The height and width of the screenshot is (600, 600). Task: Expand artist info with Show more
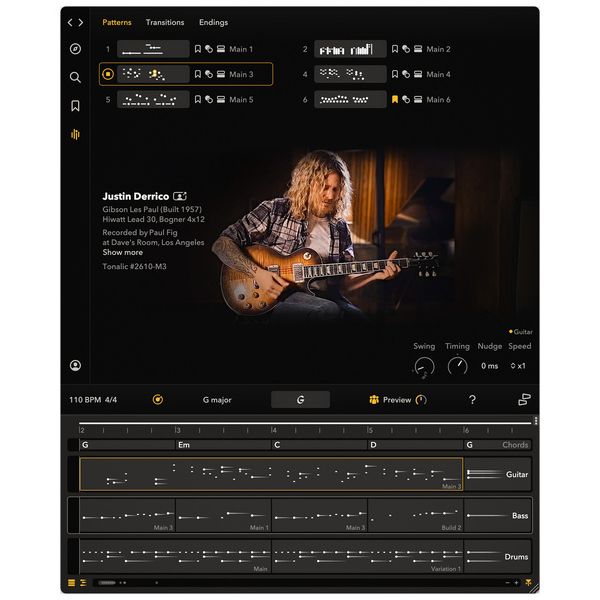point(122,252)
